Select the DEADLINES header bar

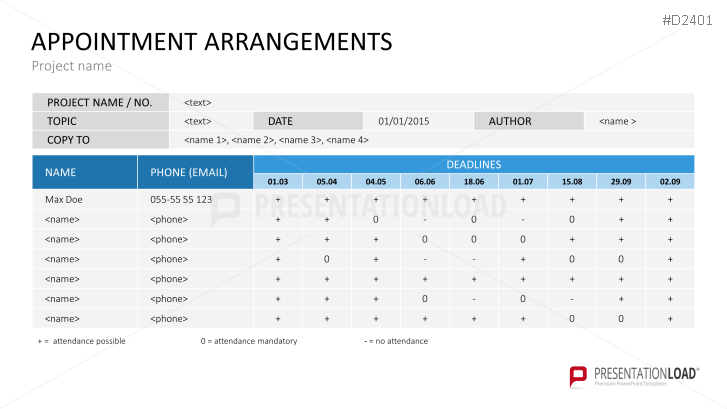point(473,164)
